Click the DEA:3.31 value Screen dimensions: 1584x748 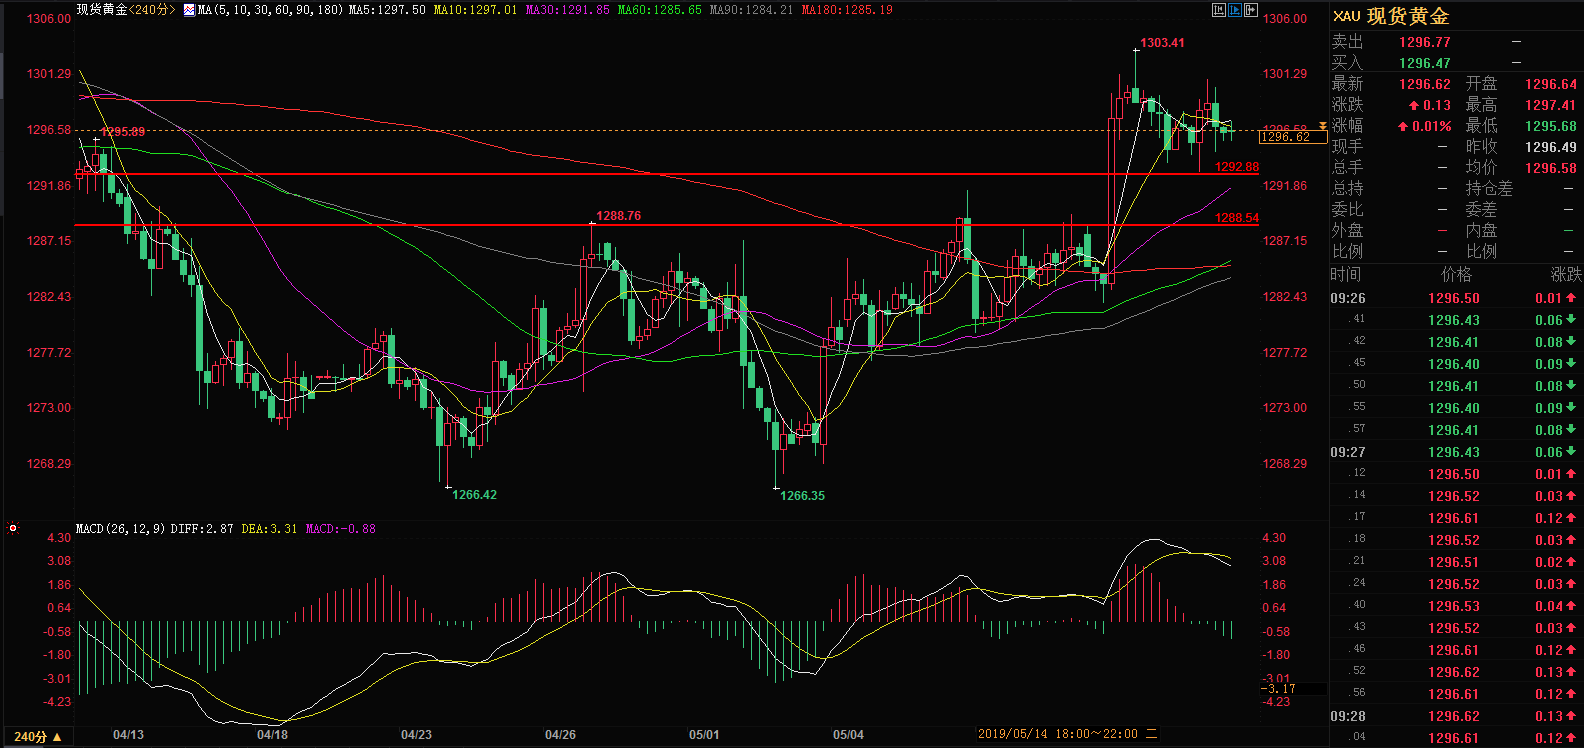click(x=269, y=529)
